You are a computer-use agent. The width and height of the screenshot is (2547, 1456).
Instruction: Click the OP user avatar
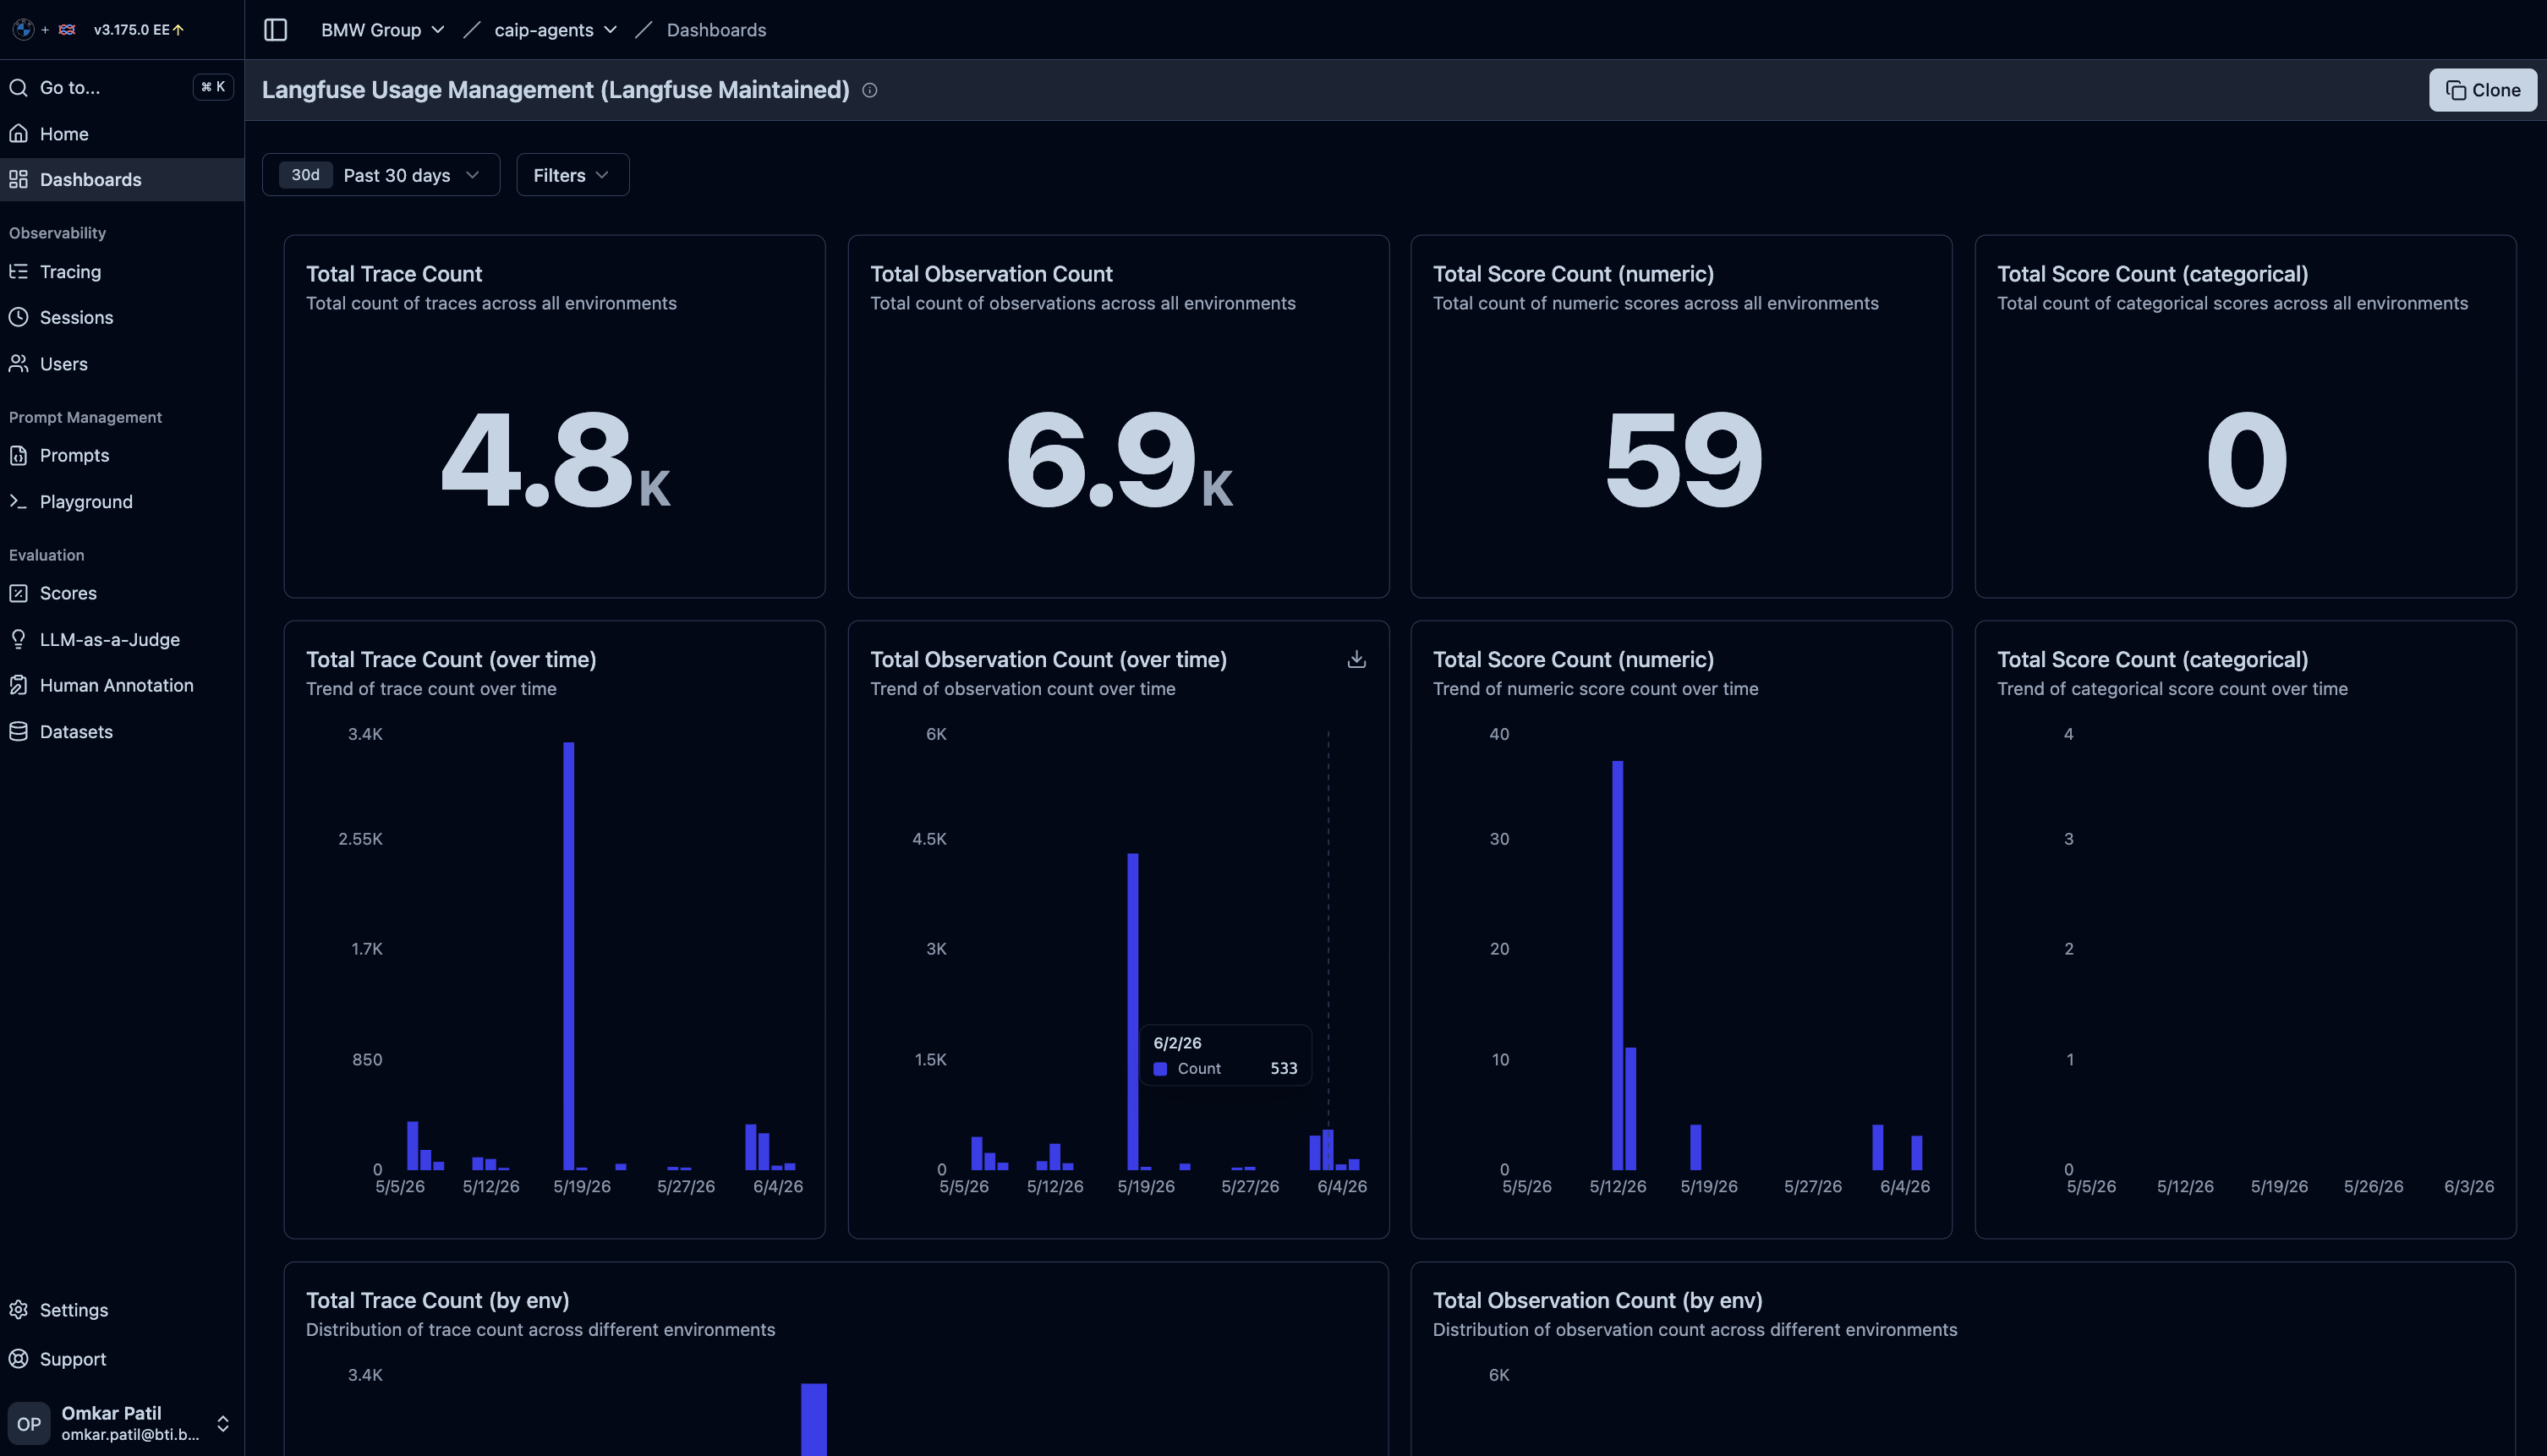coord(29,1423)
